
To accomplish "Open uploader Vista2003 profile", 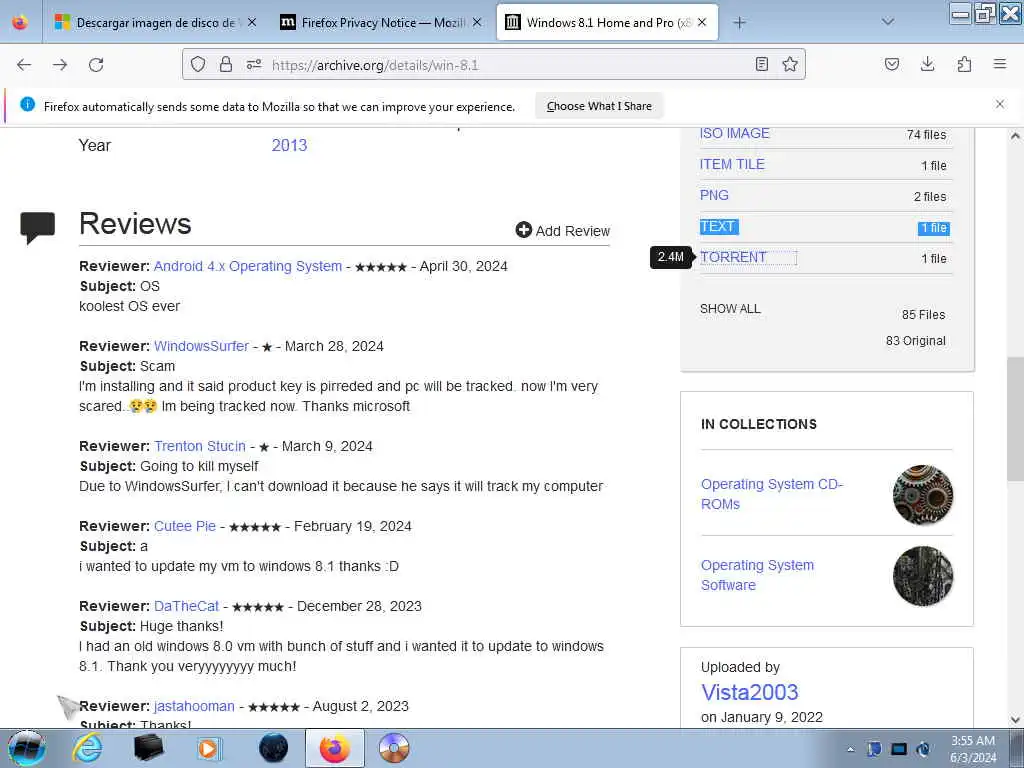I will pos(750,692).
